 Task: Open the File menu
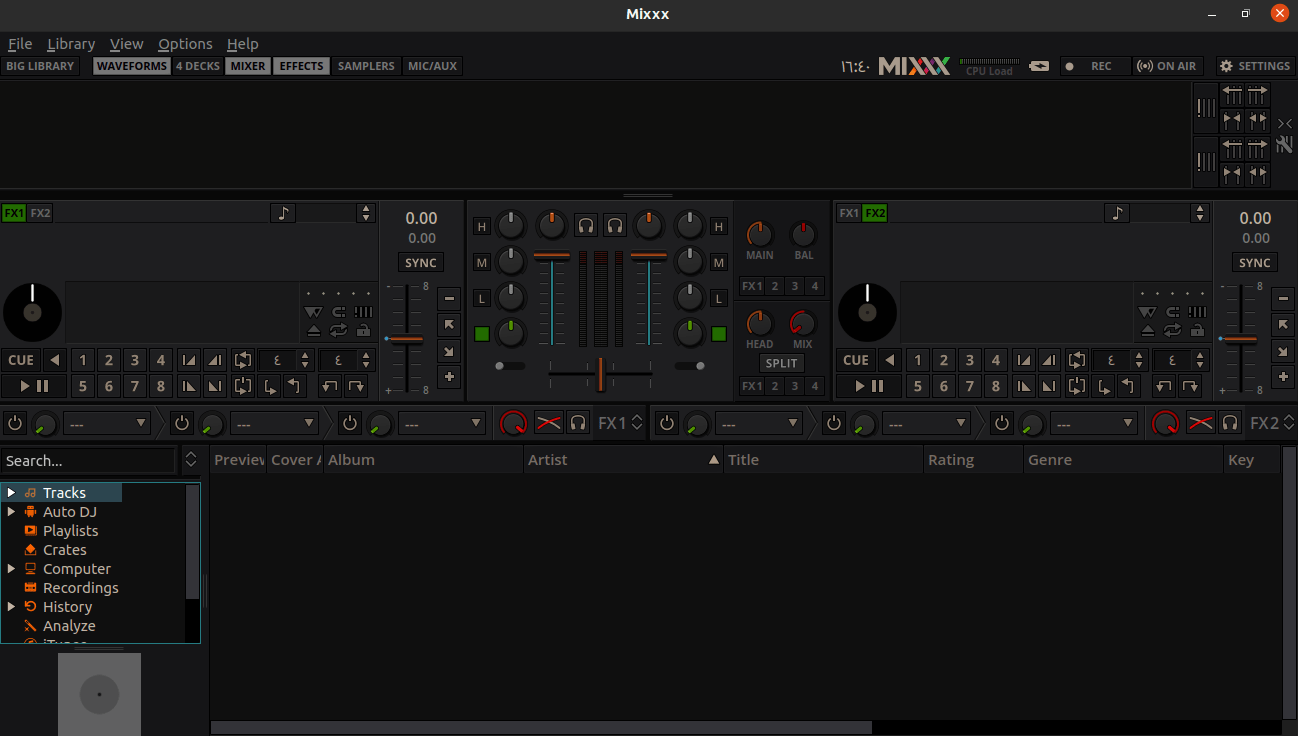[20, 44]
